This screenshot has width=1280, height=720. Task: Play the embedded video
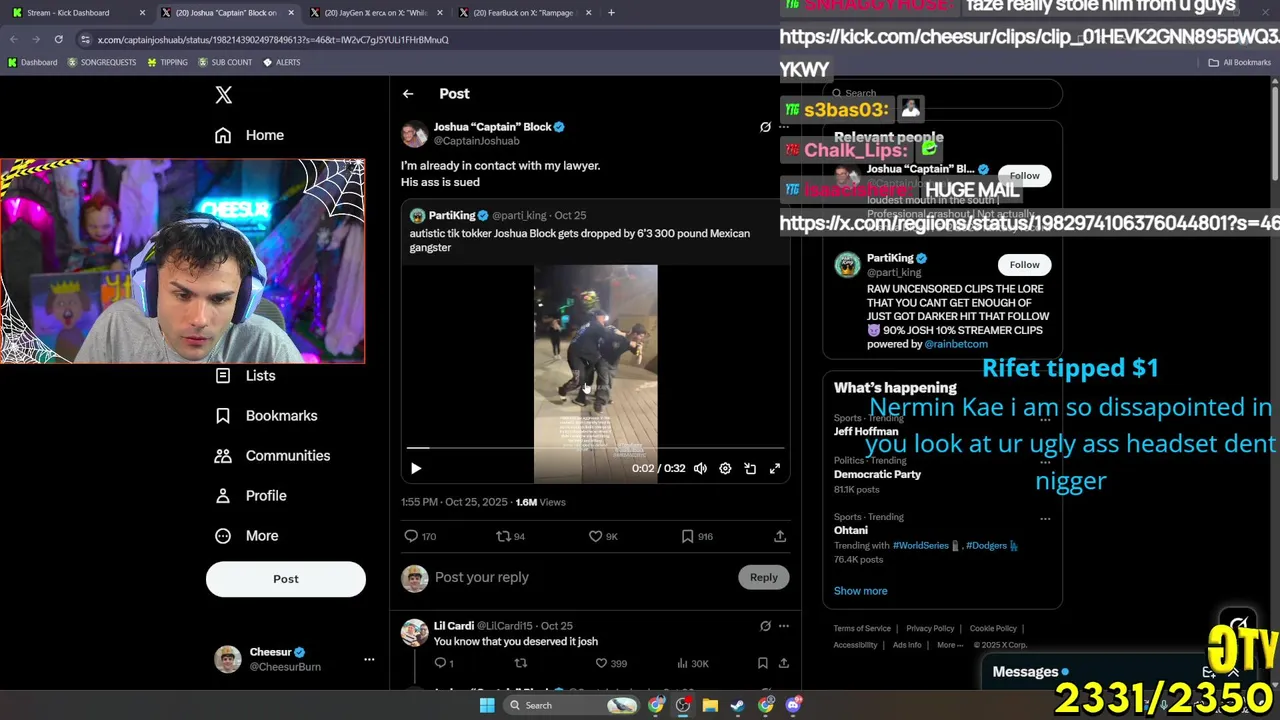416,468
